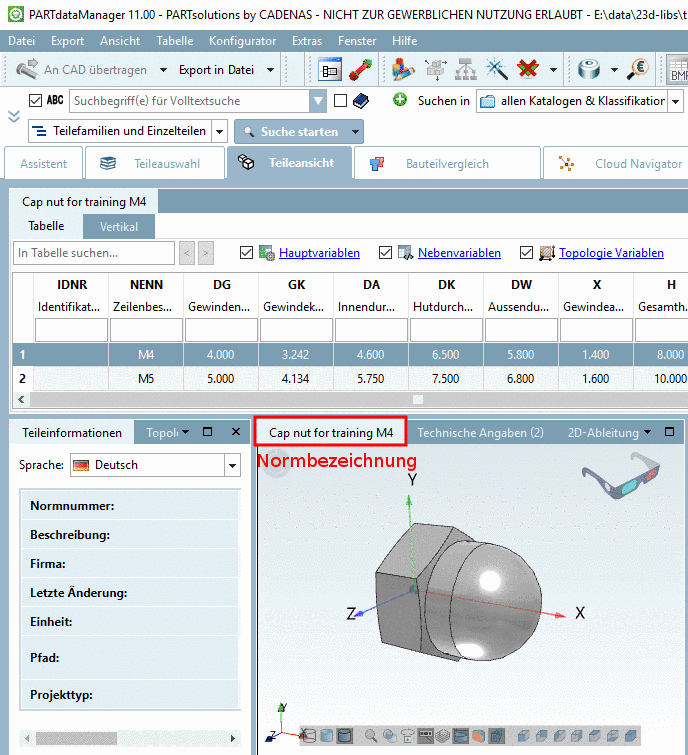
Task: Open Teilefamilien und Einzelteilen dropdown
Action: point(220,131)
